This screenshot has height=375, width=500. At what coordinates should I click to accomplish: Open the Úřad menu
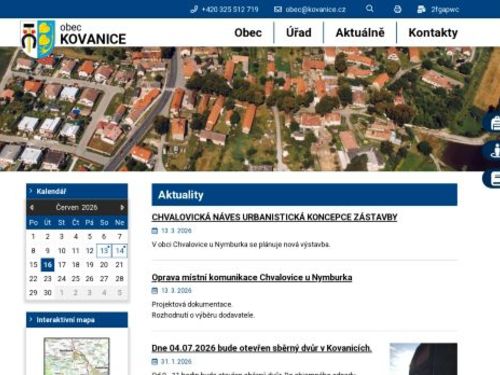point(299,33)
